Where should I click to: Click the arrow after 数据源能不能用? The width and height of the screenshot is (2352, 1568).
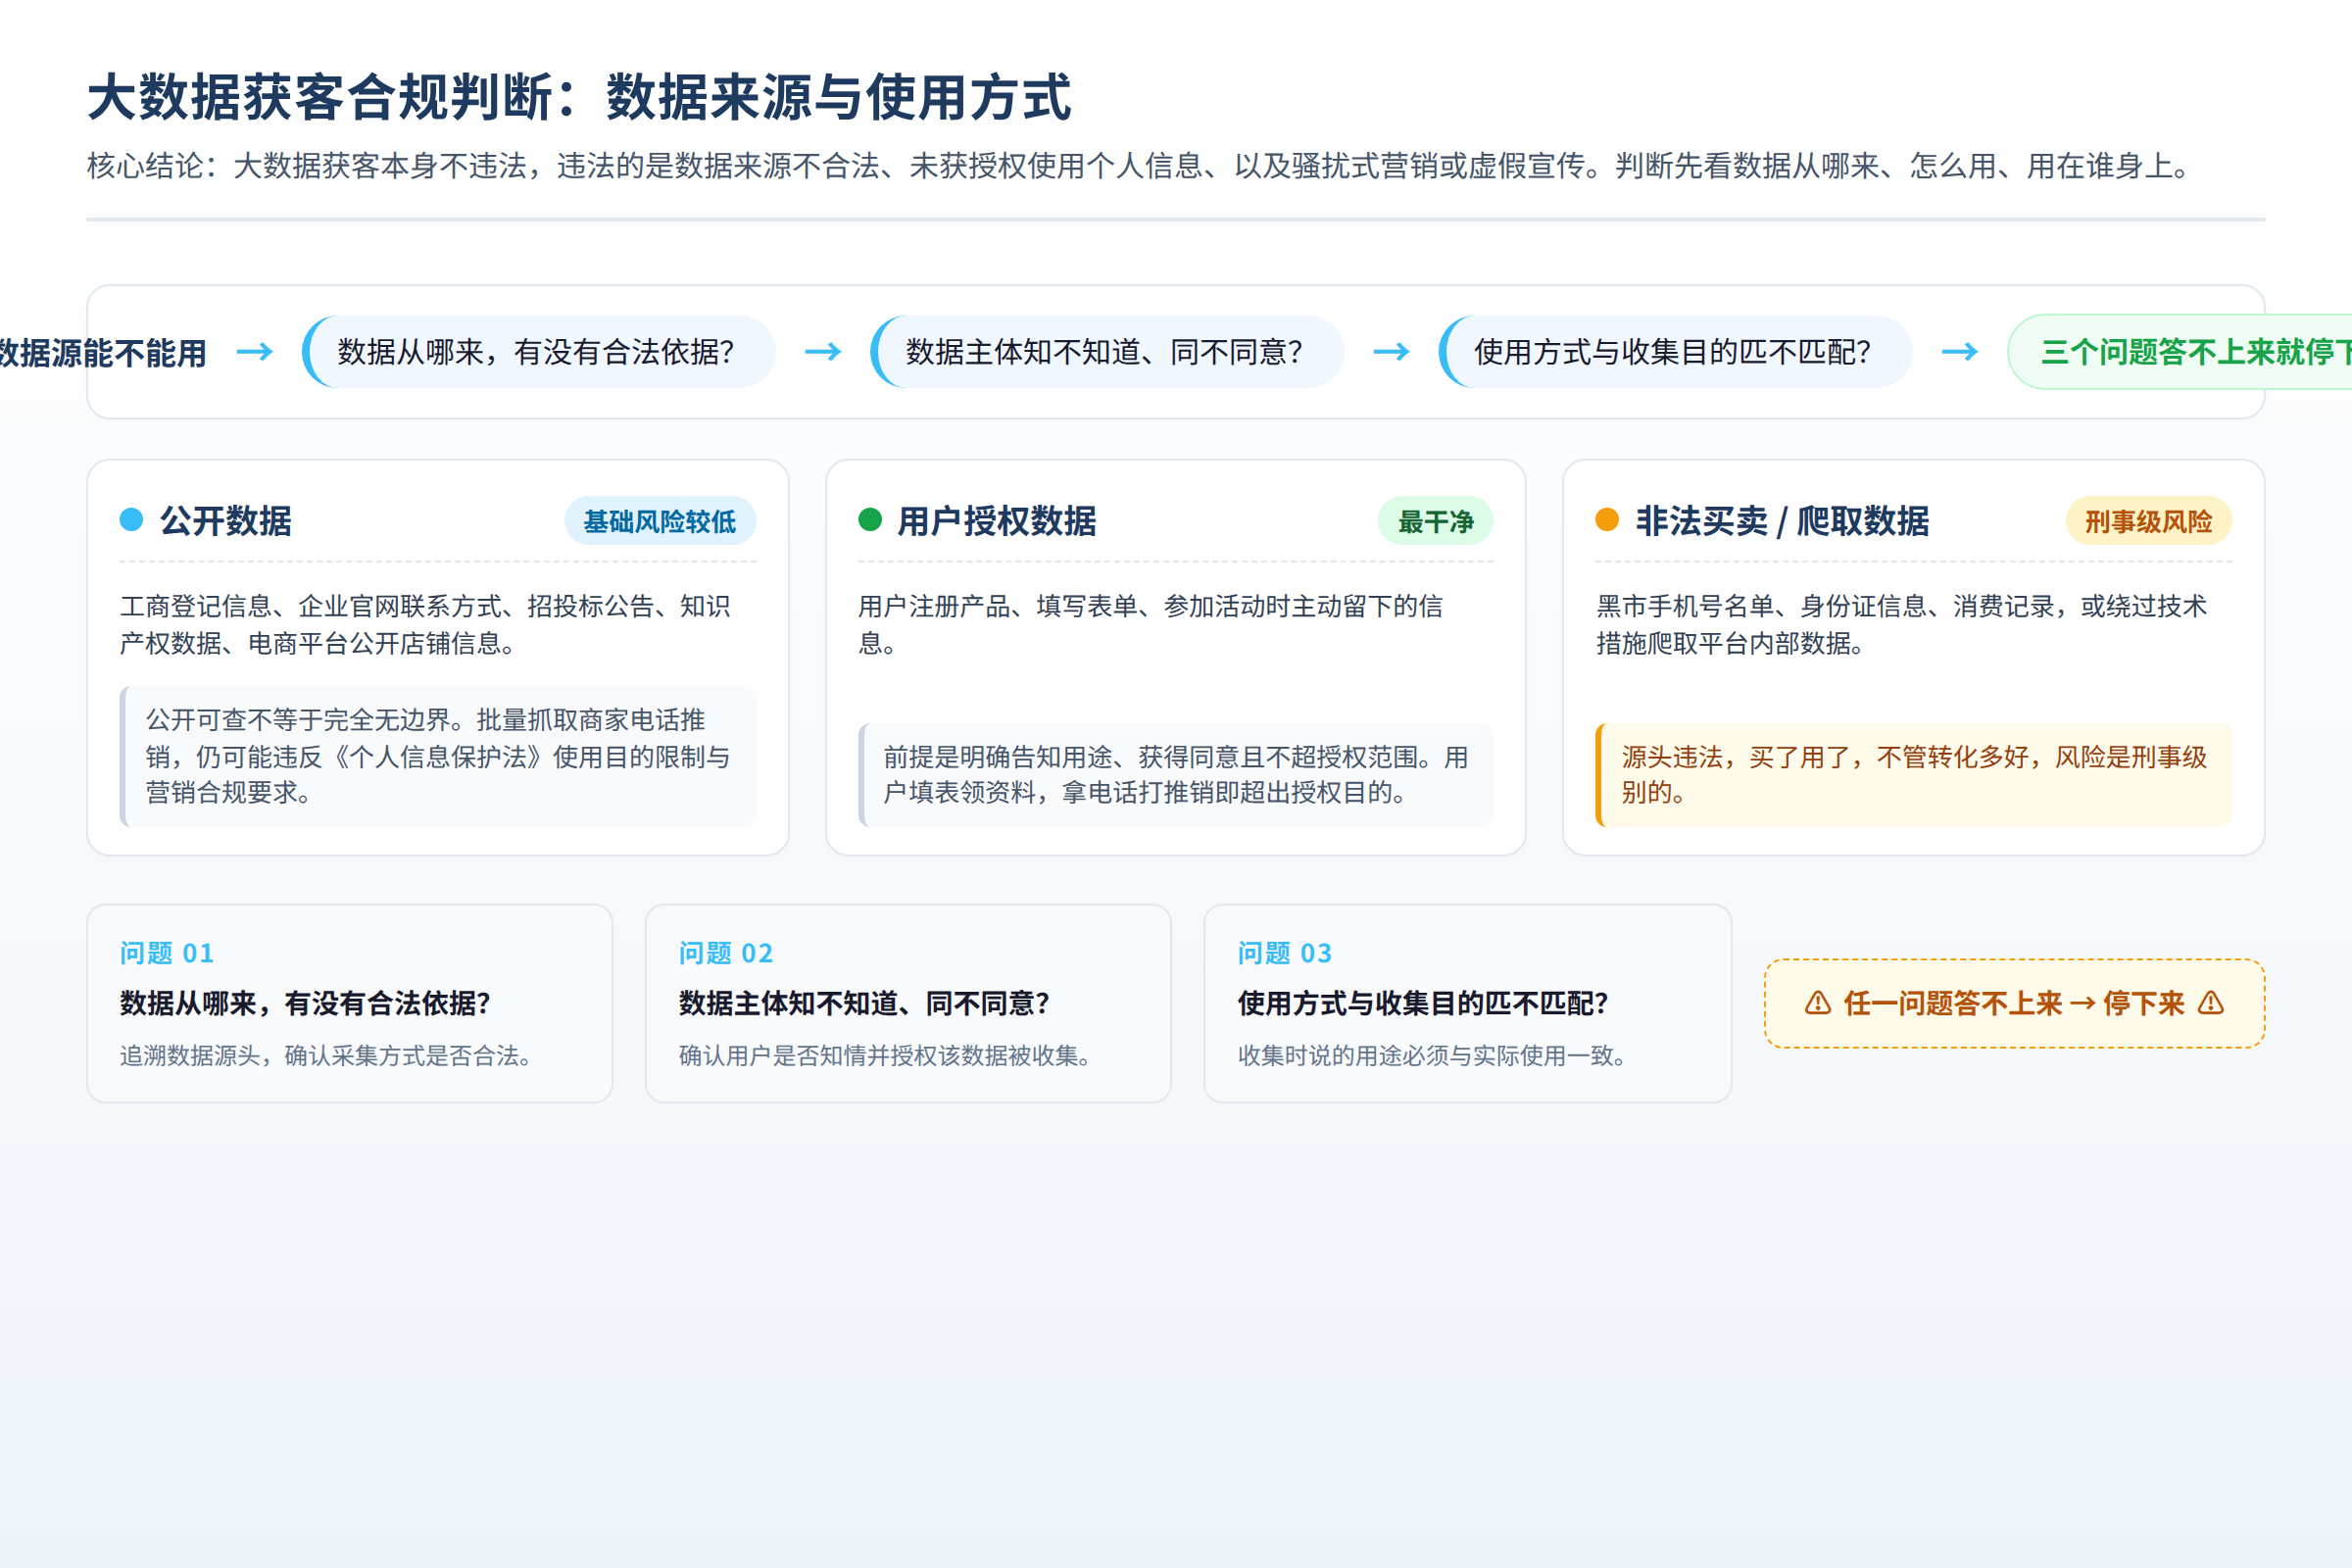(x=255, y=352)
